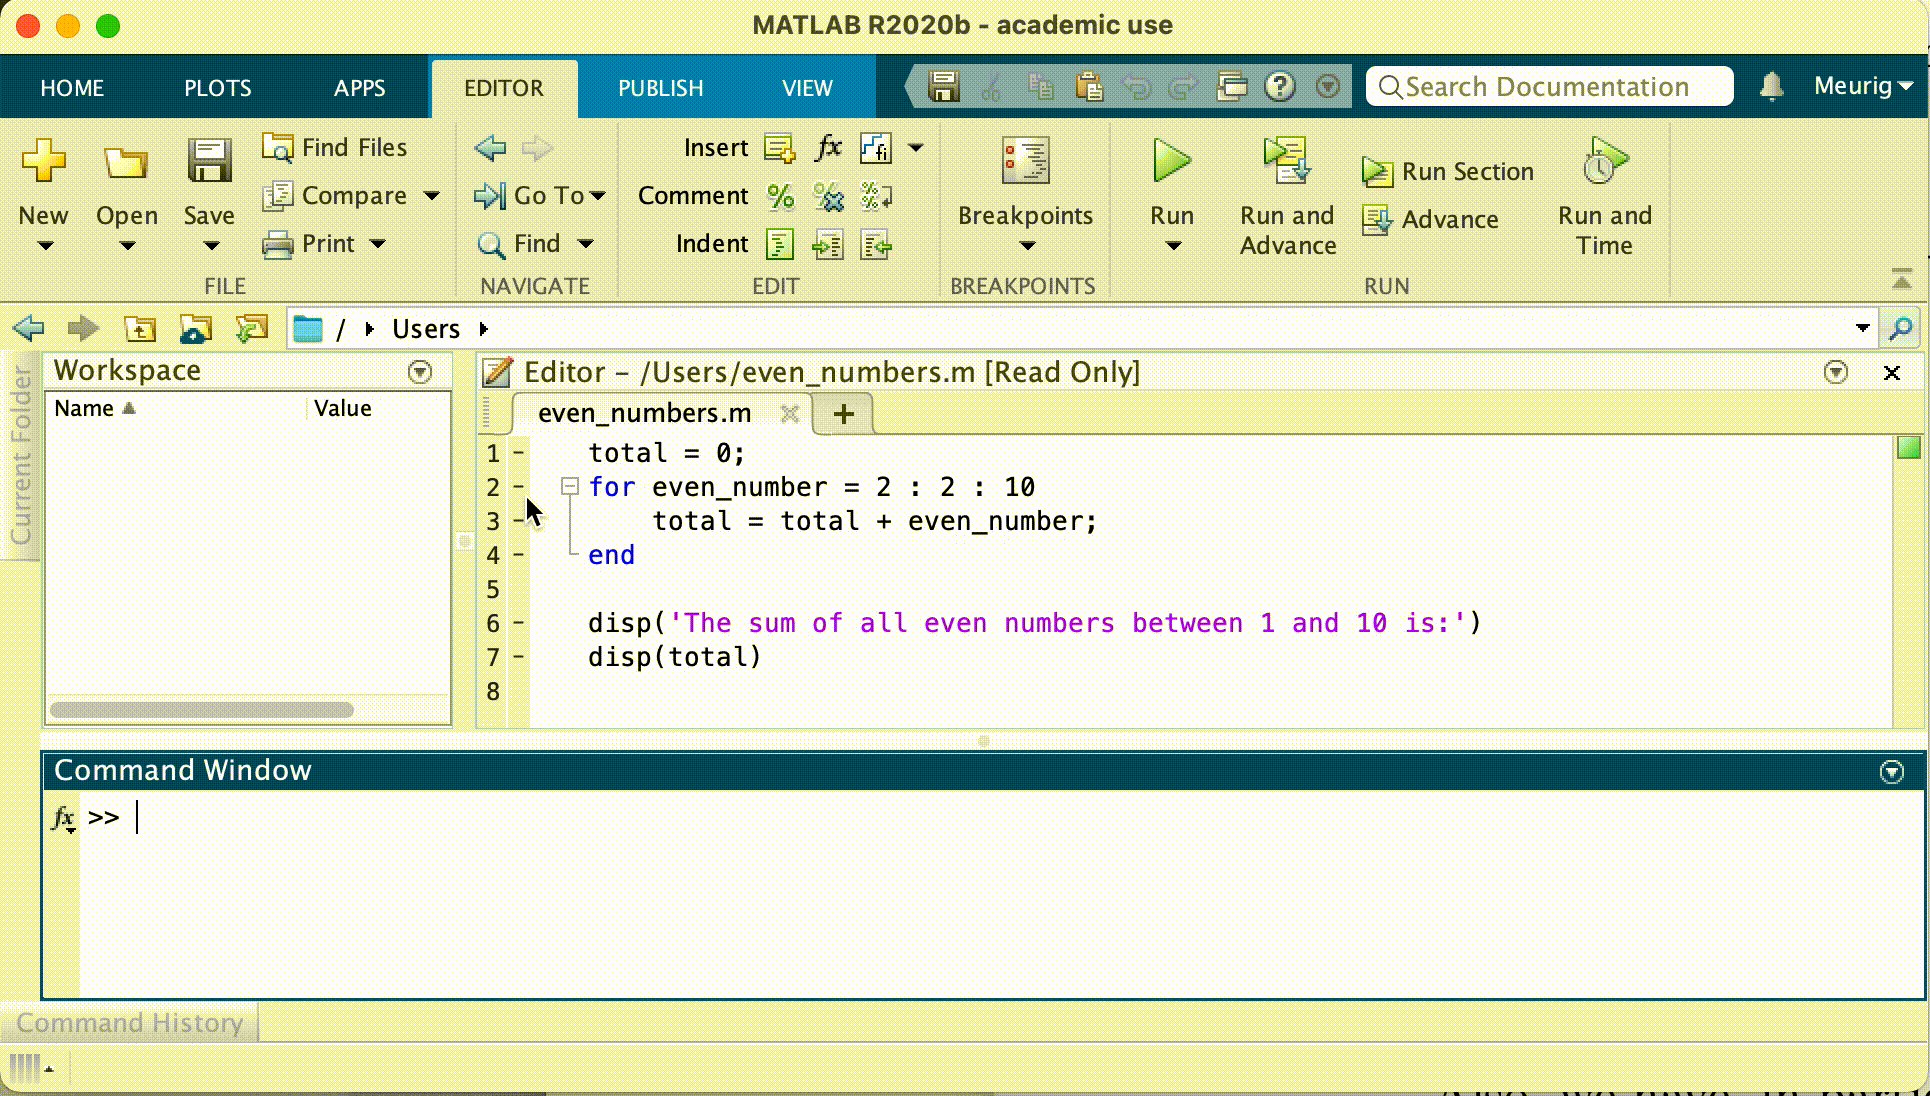Click the smart indent icon

[x=779, y=244]
